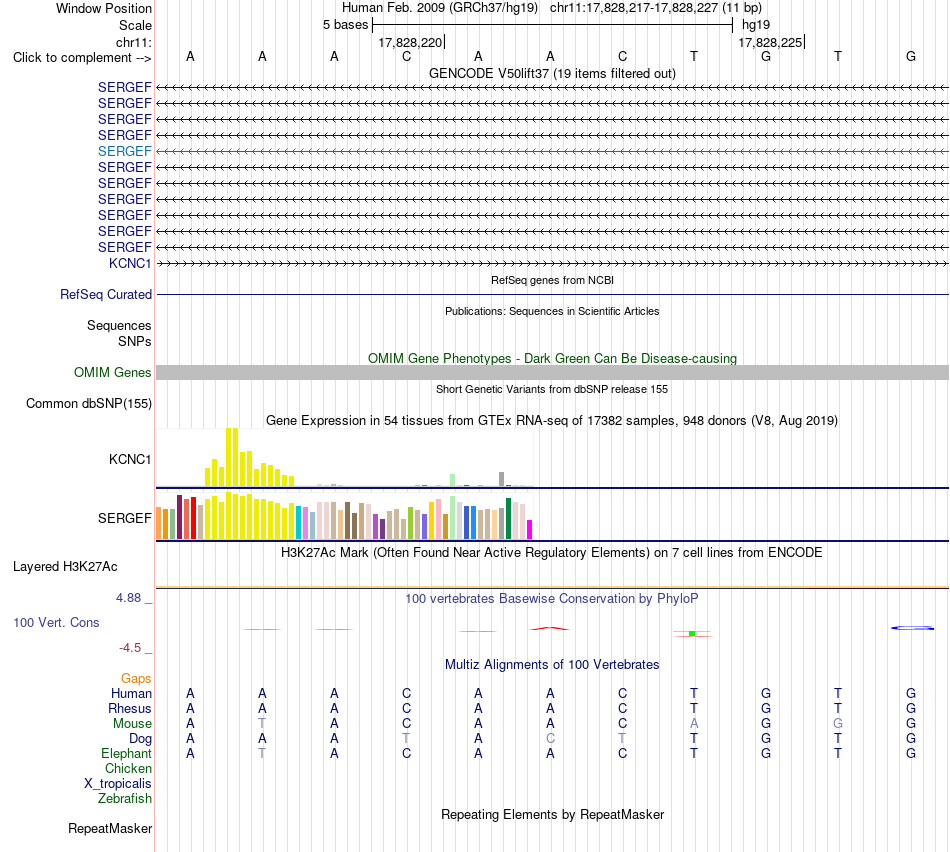Click the 17,828,225 position marker
The width and height of the screenshot is (950, 852).
point(770,42)
